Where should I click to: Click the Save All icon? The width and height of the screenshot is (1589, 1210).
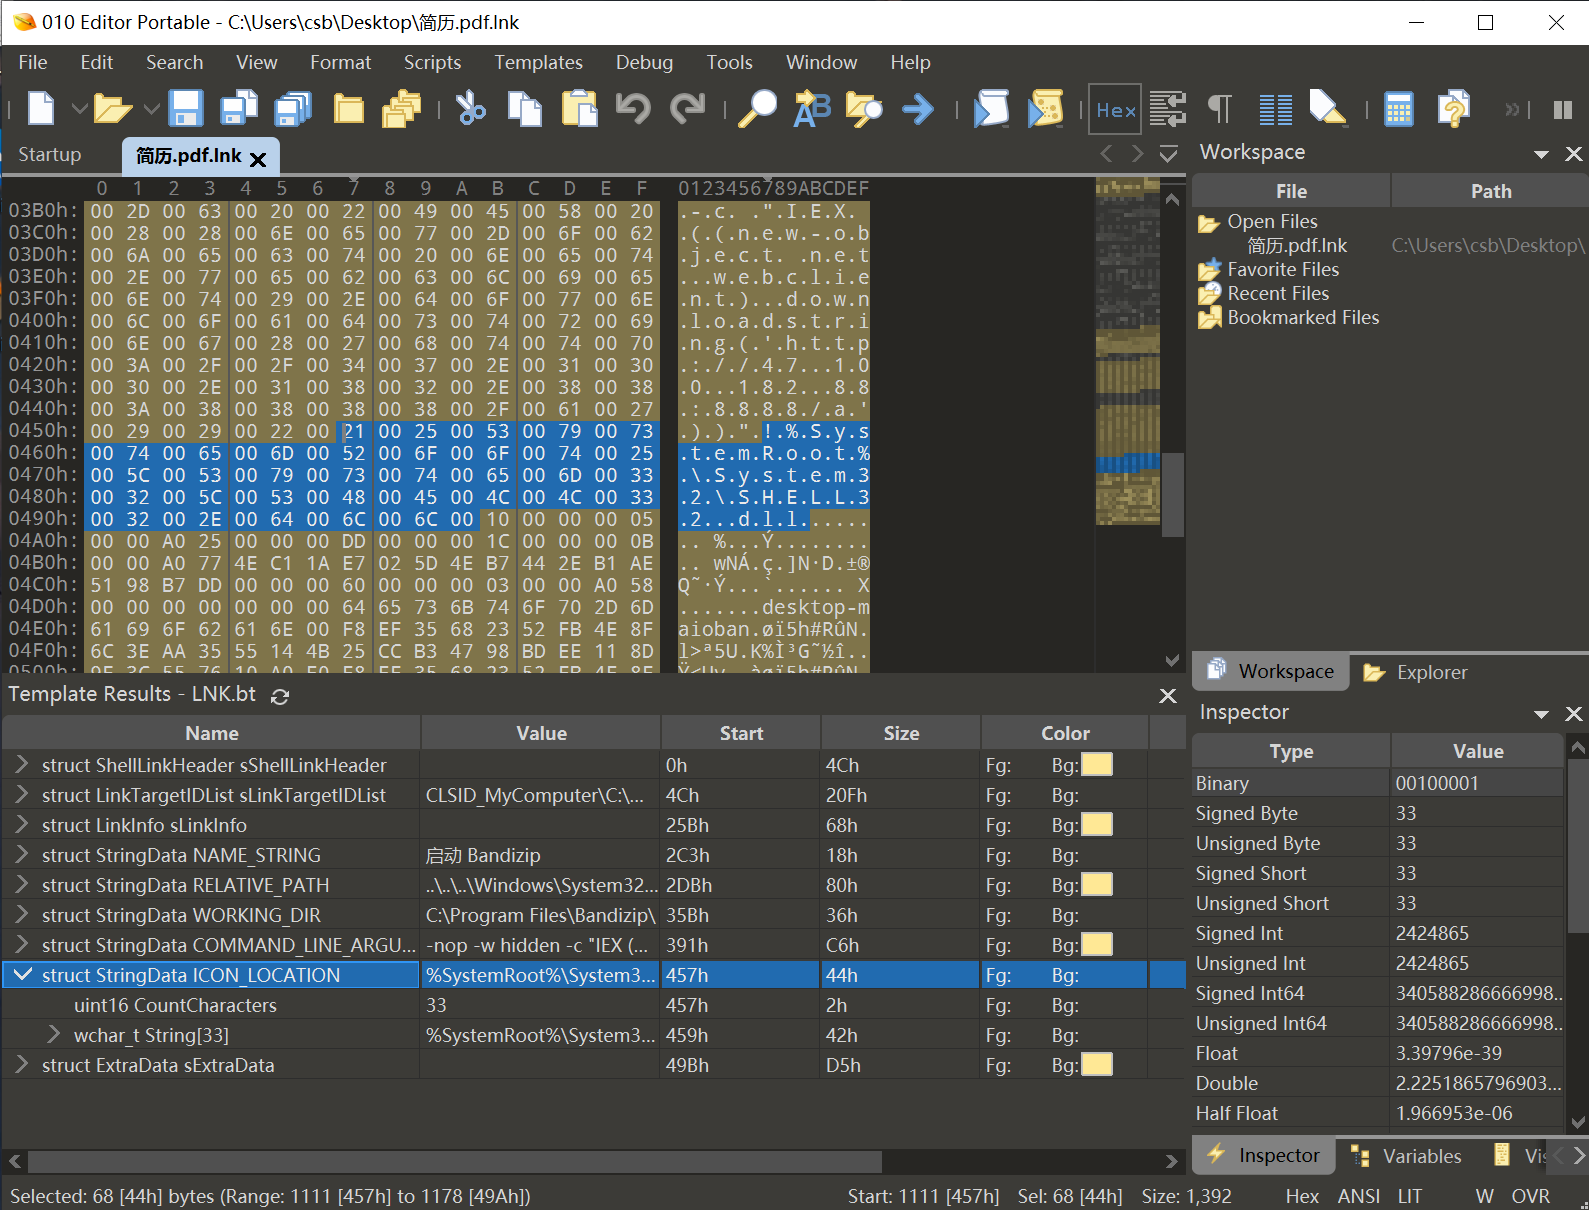(x=293, y=108)
